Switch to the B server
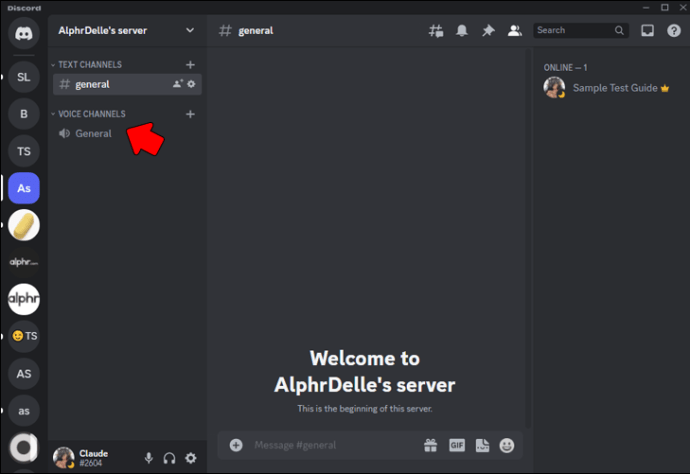This screenshot has width=690, height=474. (x=24, y=114)
